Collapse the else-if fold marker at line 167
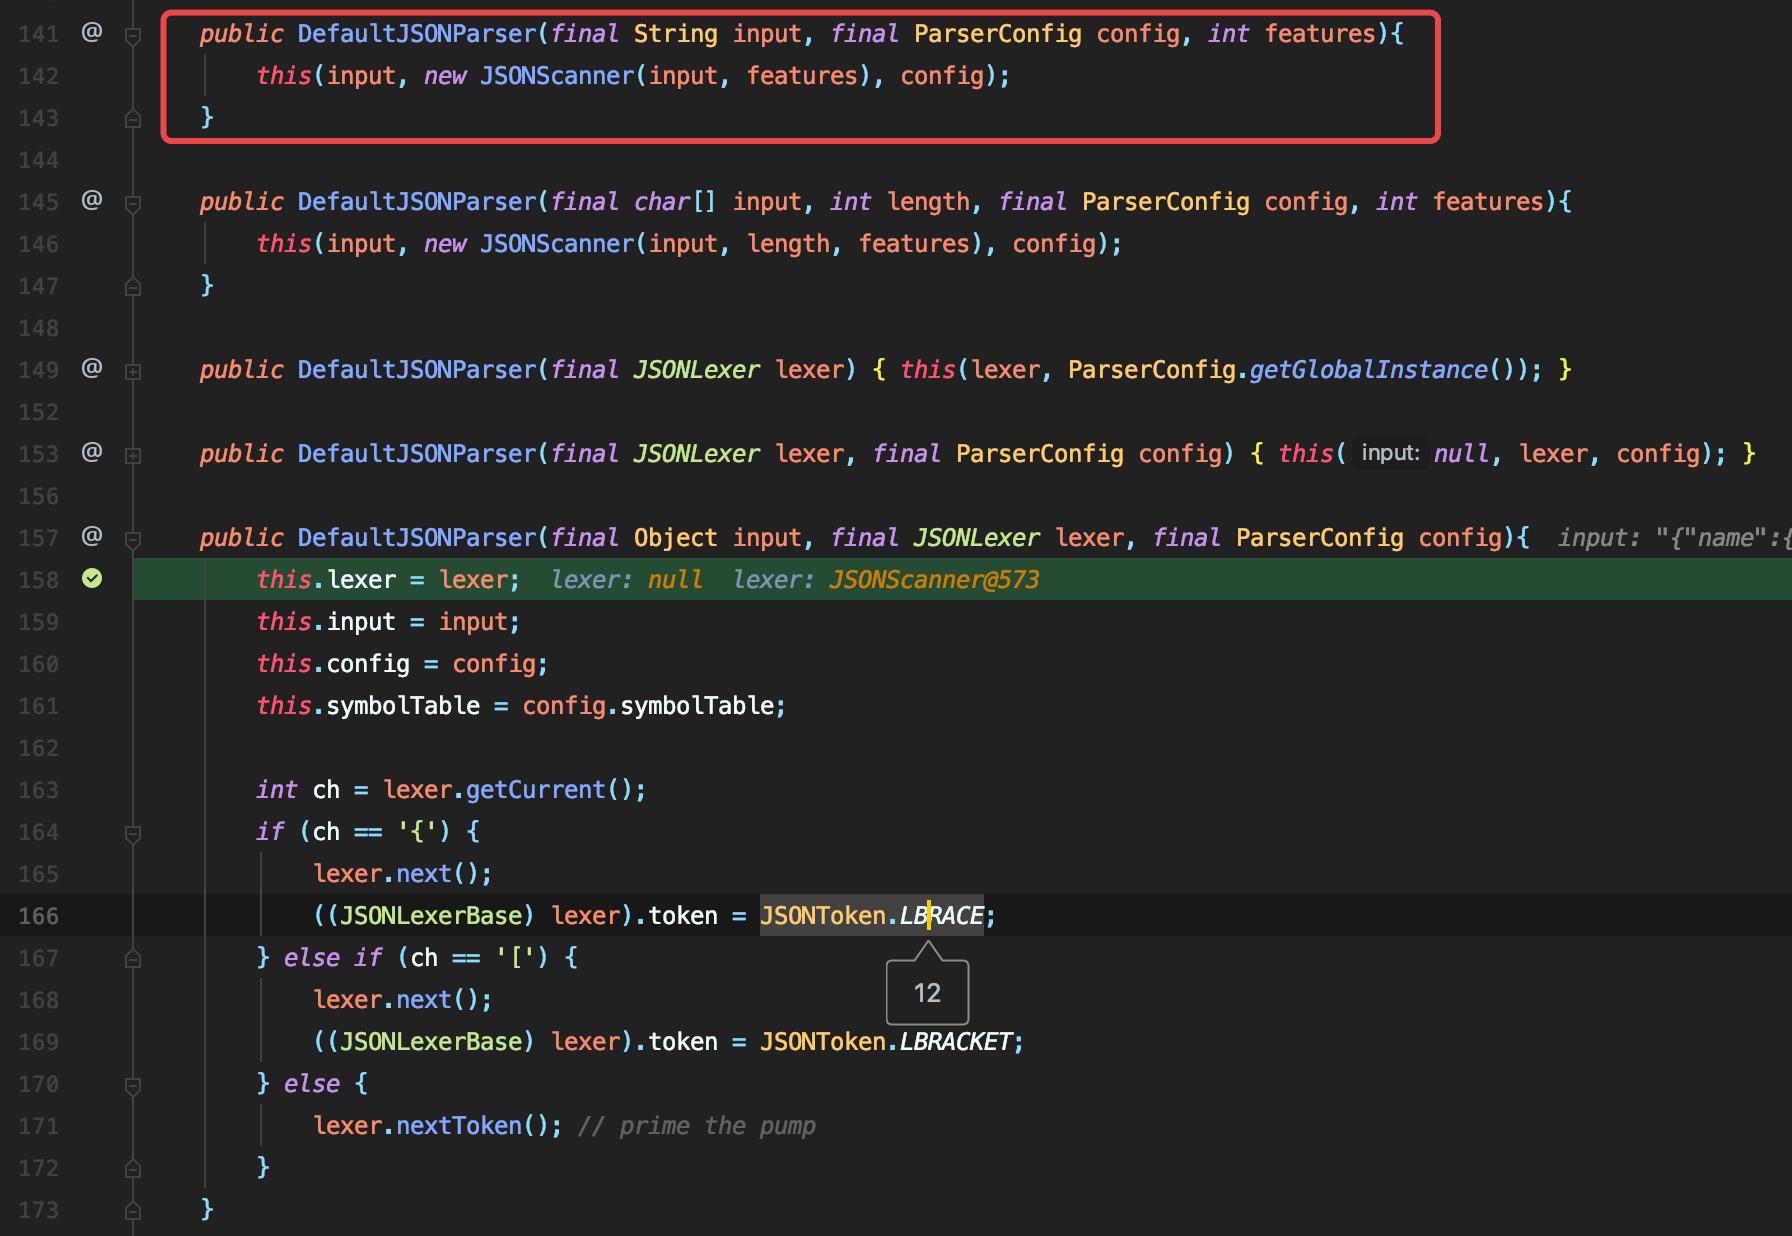Viewport: 1792px width, 1236px height. (132, 959)
